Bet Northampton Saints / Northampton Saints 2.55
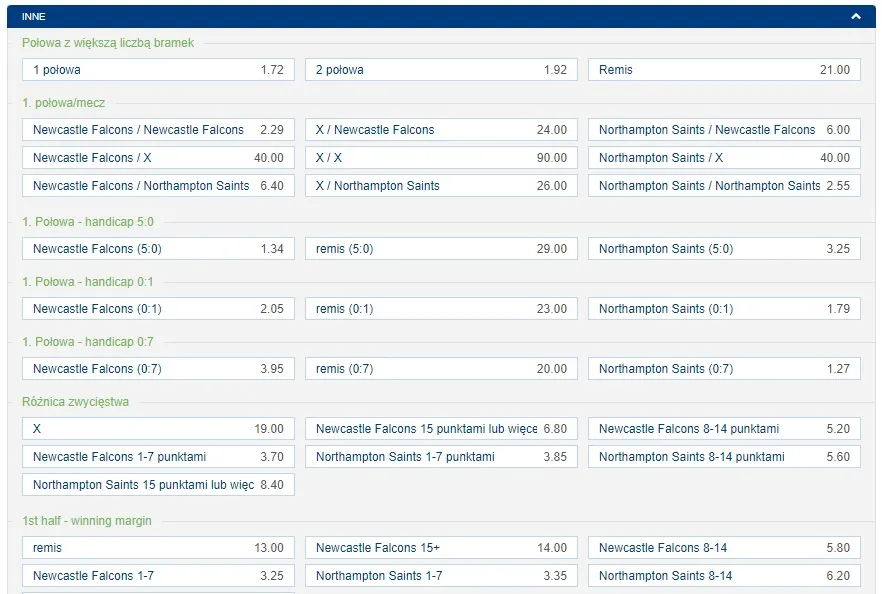 coord(724,186)
